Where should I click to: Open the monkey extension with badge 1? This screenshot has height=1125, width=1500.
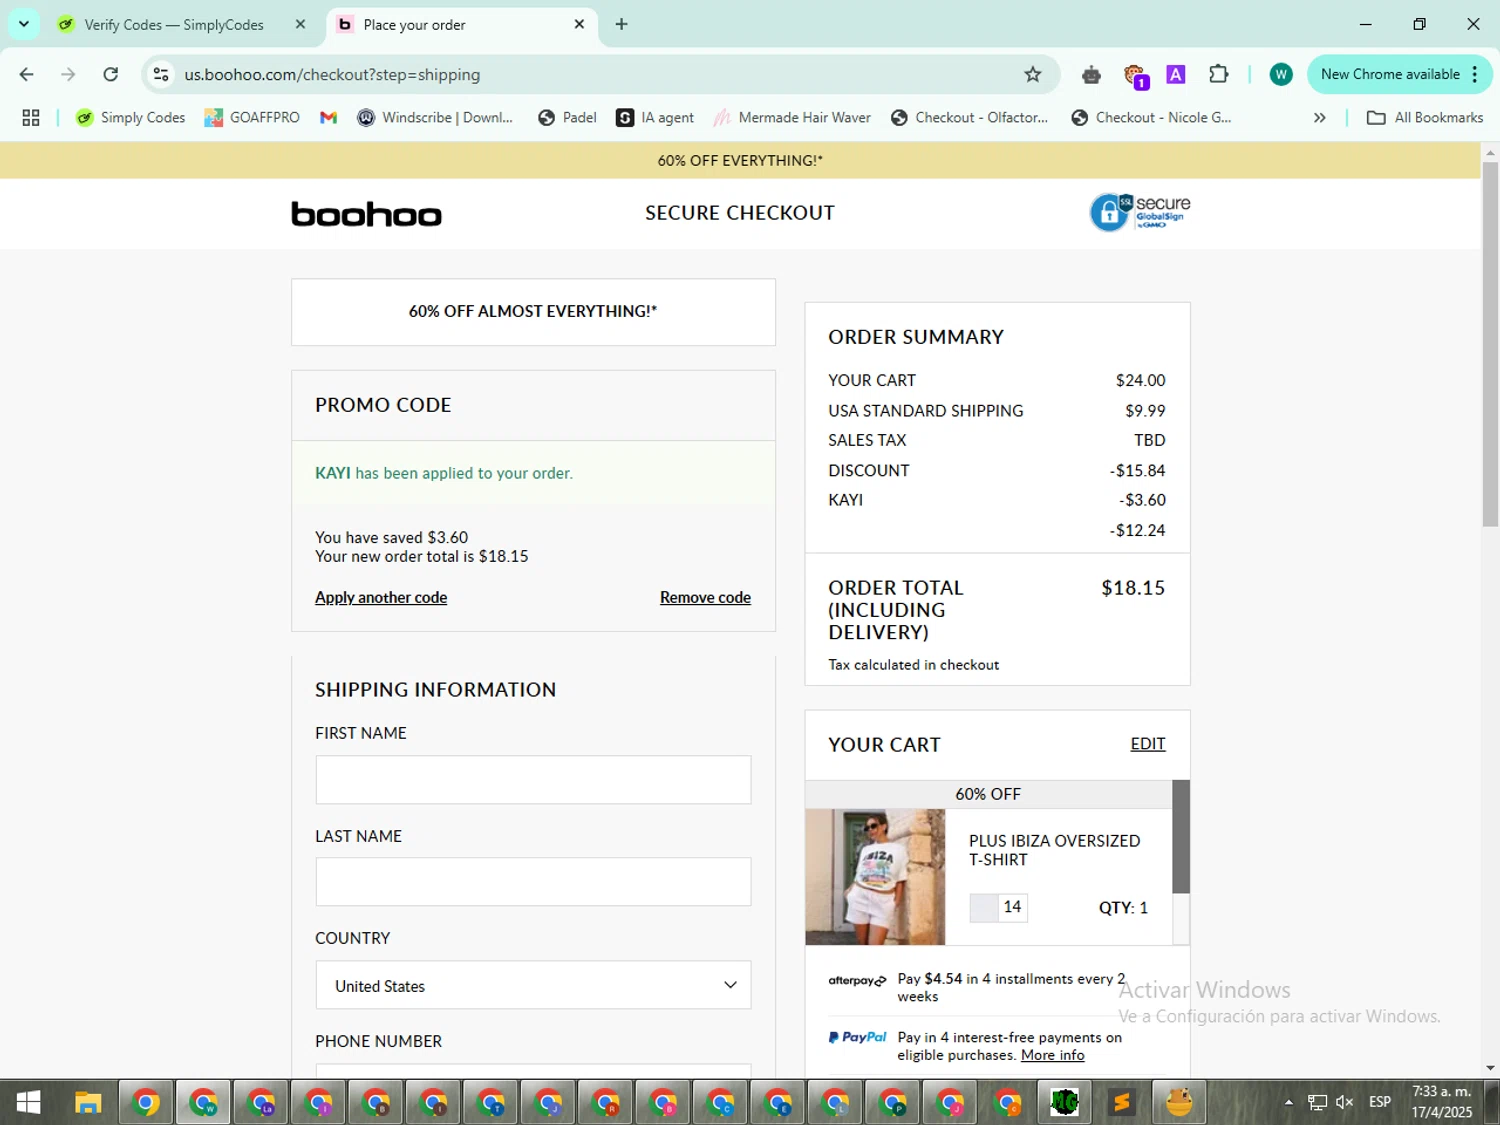[x=1135, y=75]
